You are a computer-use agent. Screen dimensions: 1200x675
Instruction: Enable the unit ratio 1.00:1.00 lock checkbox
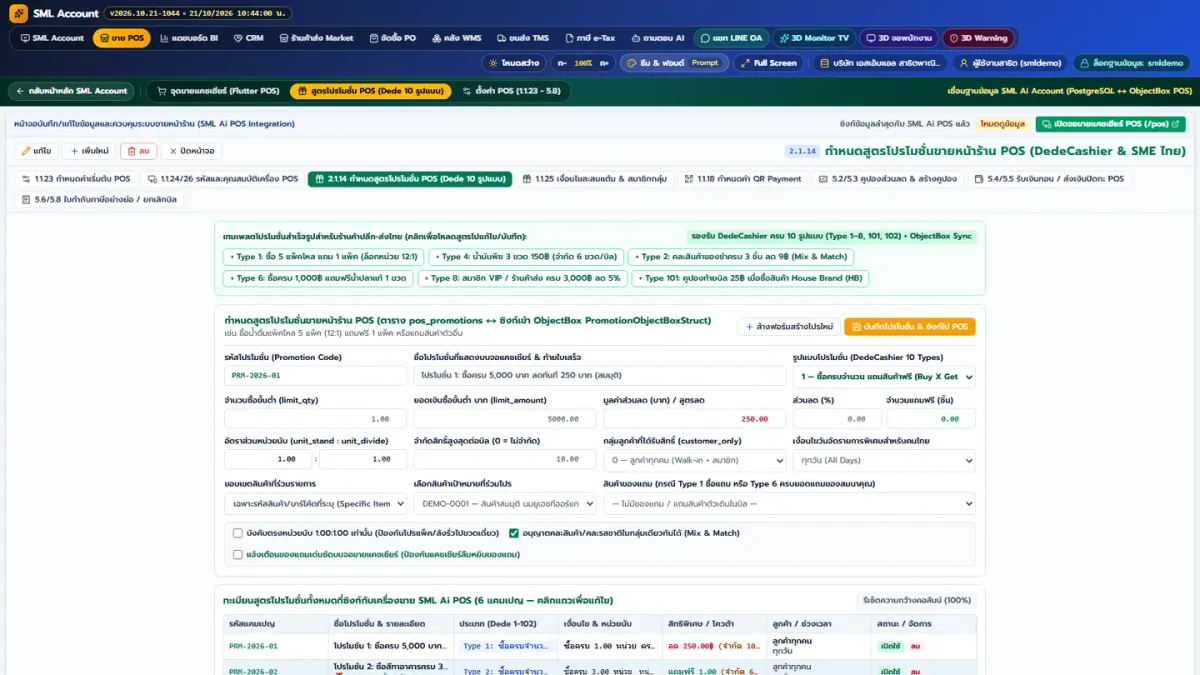pyautogui.click(x=238, y=533)
